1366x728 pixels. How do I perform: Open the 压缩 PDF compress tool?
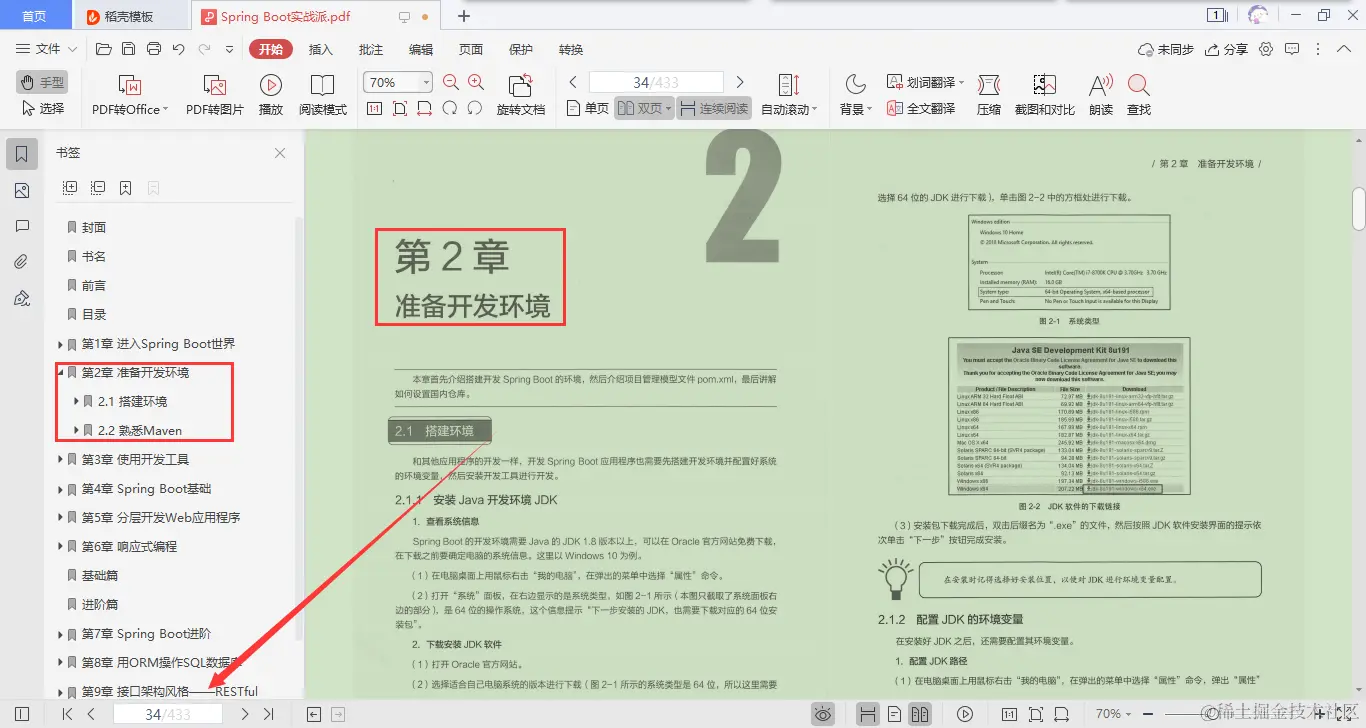click(987, 95)
